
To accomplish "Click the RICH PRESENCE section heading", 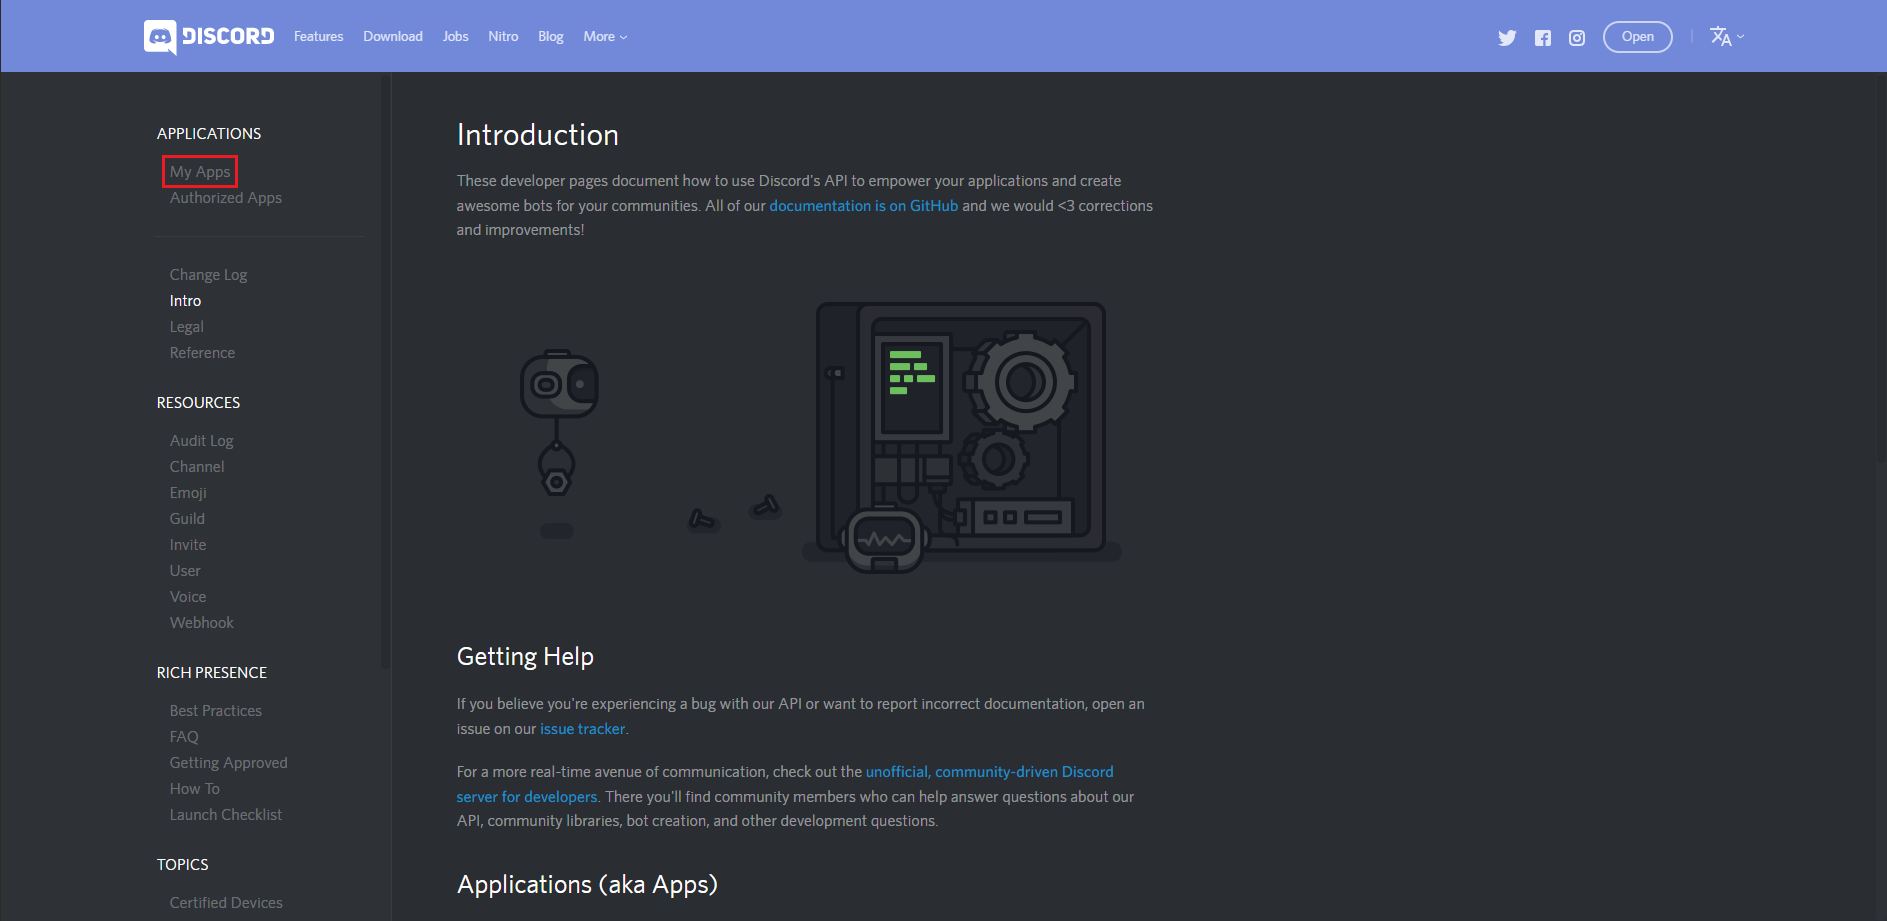I will tap(212, 673).
